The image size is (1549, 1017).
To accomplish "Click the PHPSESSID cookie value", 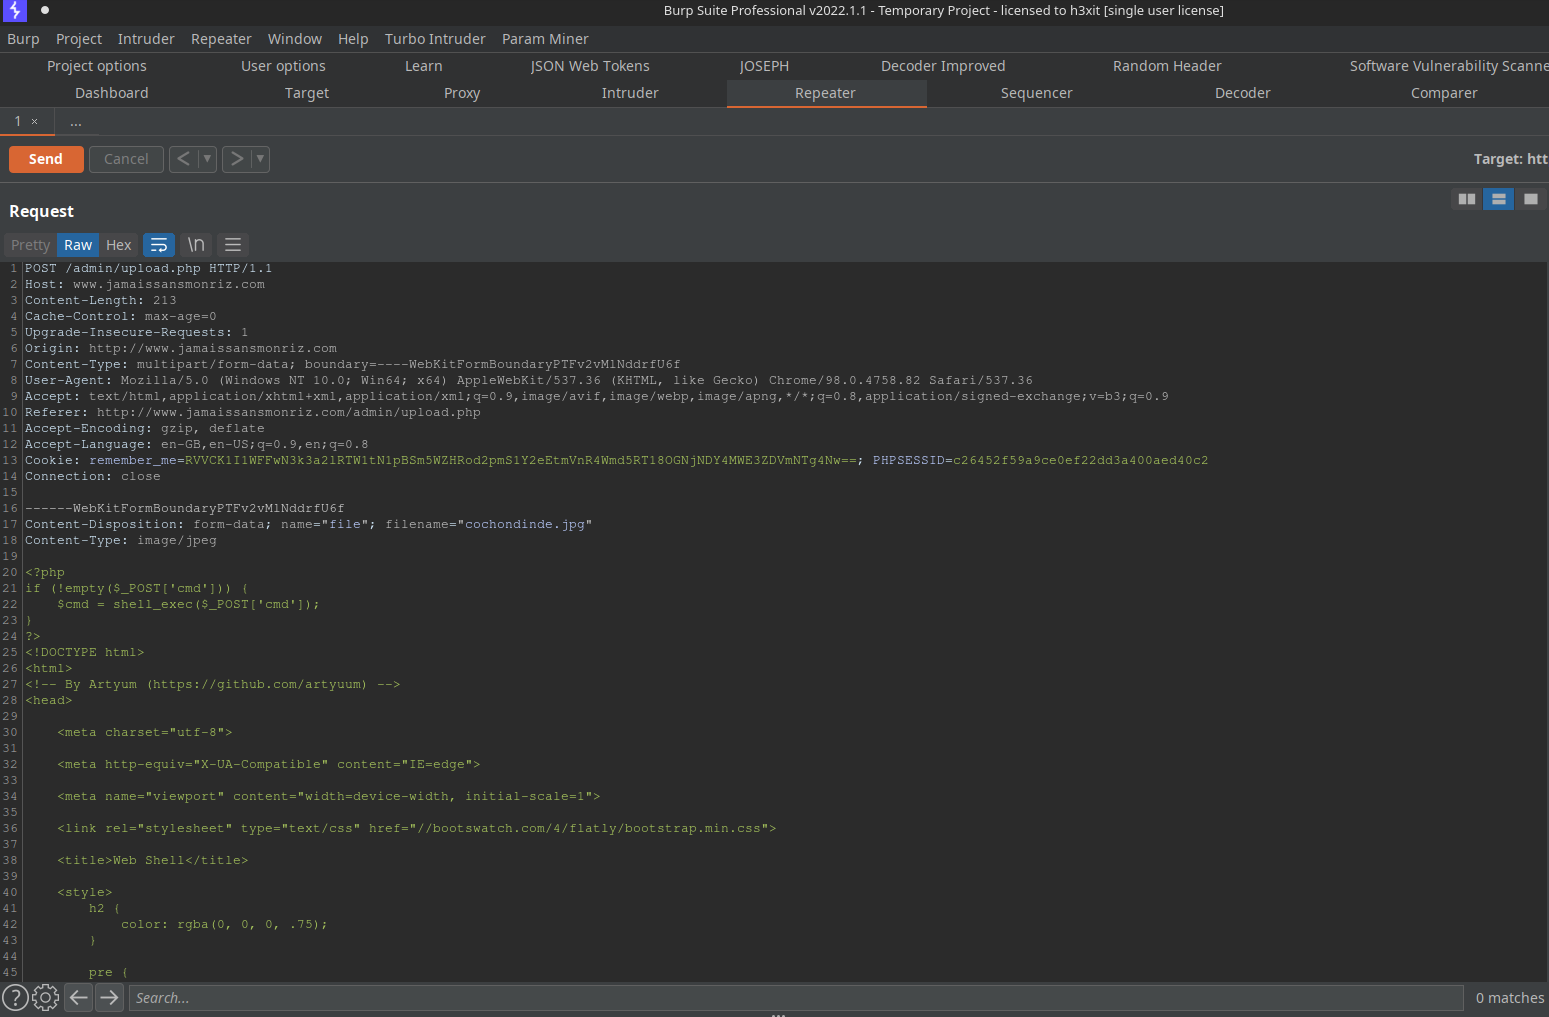I will tap(1080, 460).
